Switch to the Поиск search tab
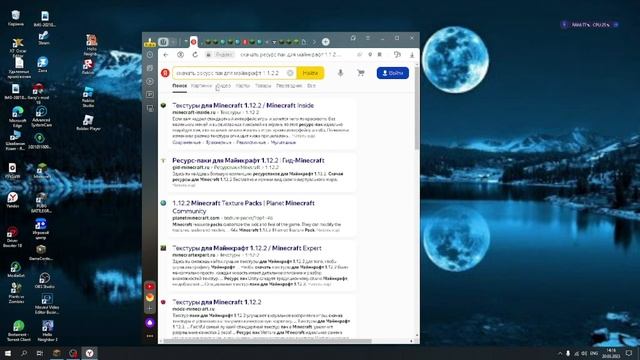Image resolution: width=640 pixels, height=360 pixels. pyautogui.click(x=180, y=86)
